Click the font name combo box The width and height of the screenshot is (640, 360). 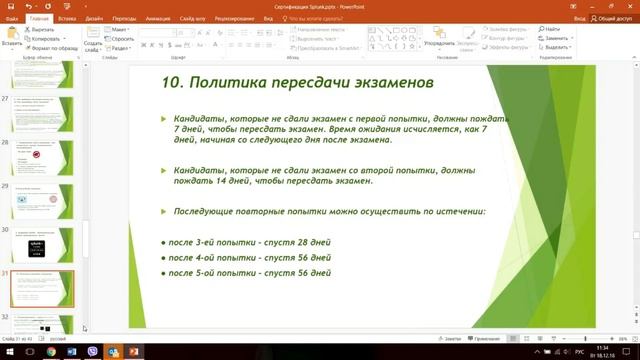(x=158, y=32)
